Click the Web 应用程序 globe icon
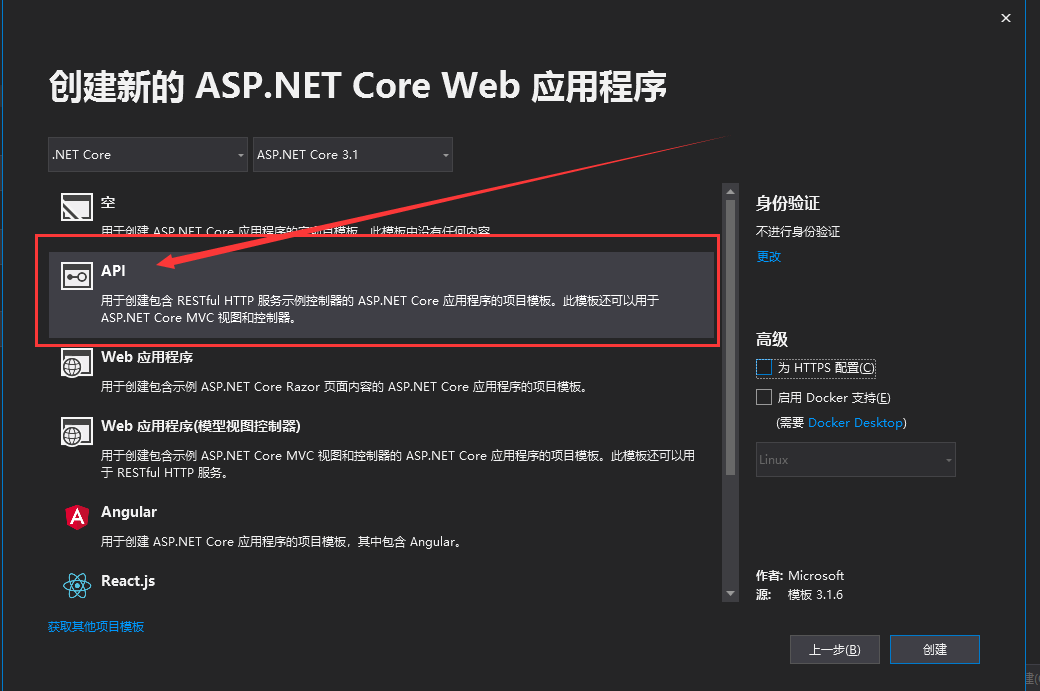Image resolution: width=1040 pixels, height=691 pixels. [x=76, y=364]
